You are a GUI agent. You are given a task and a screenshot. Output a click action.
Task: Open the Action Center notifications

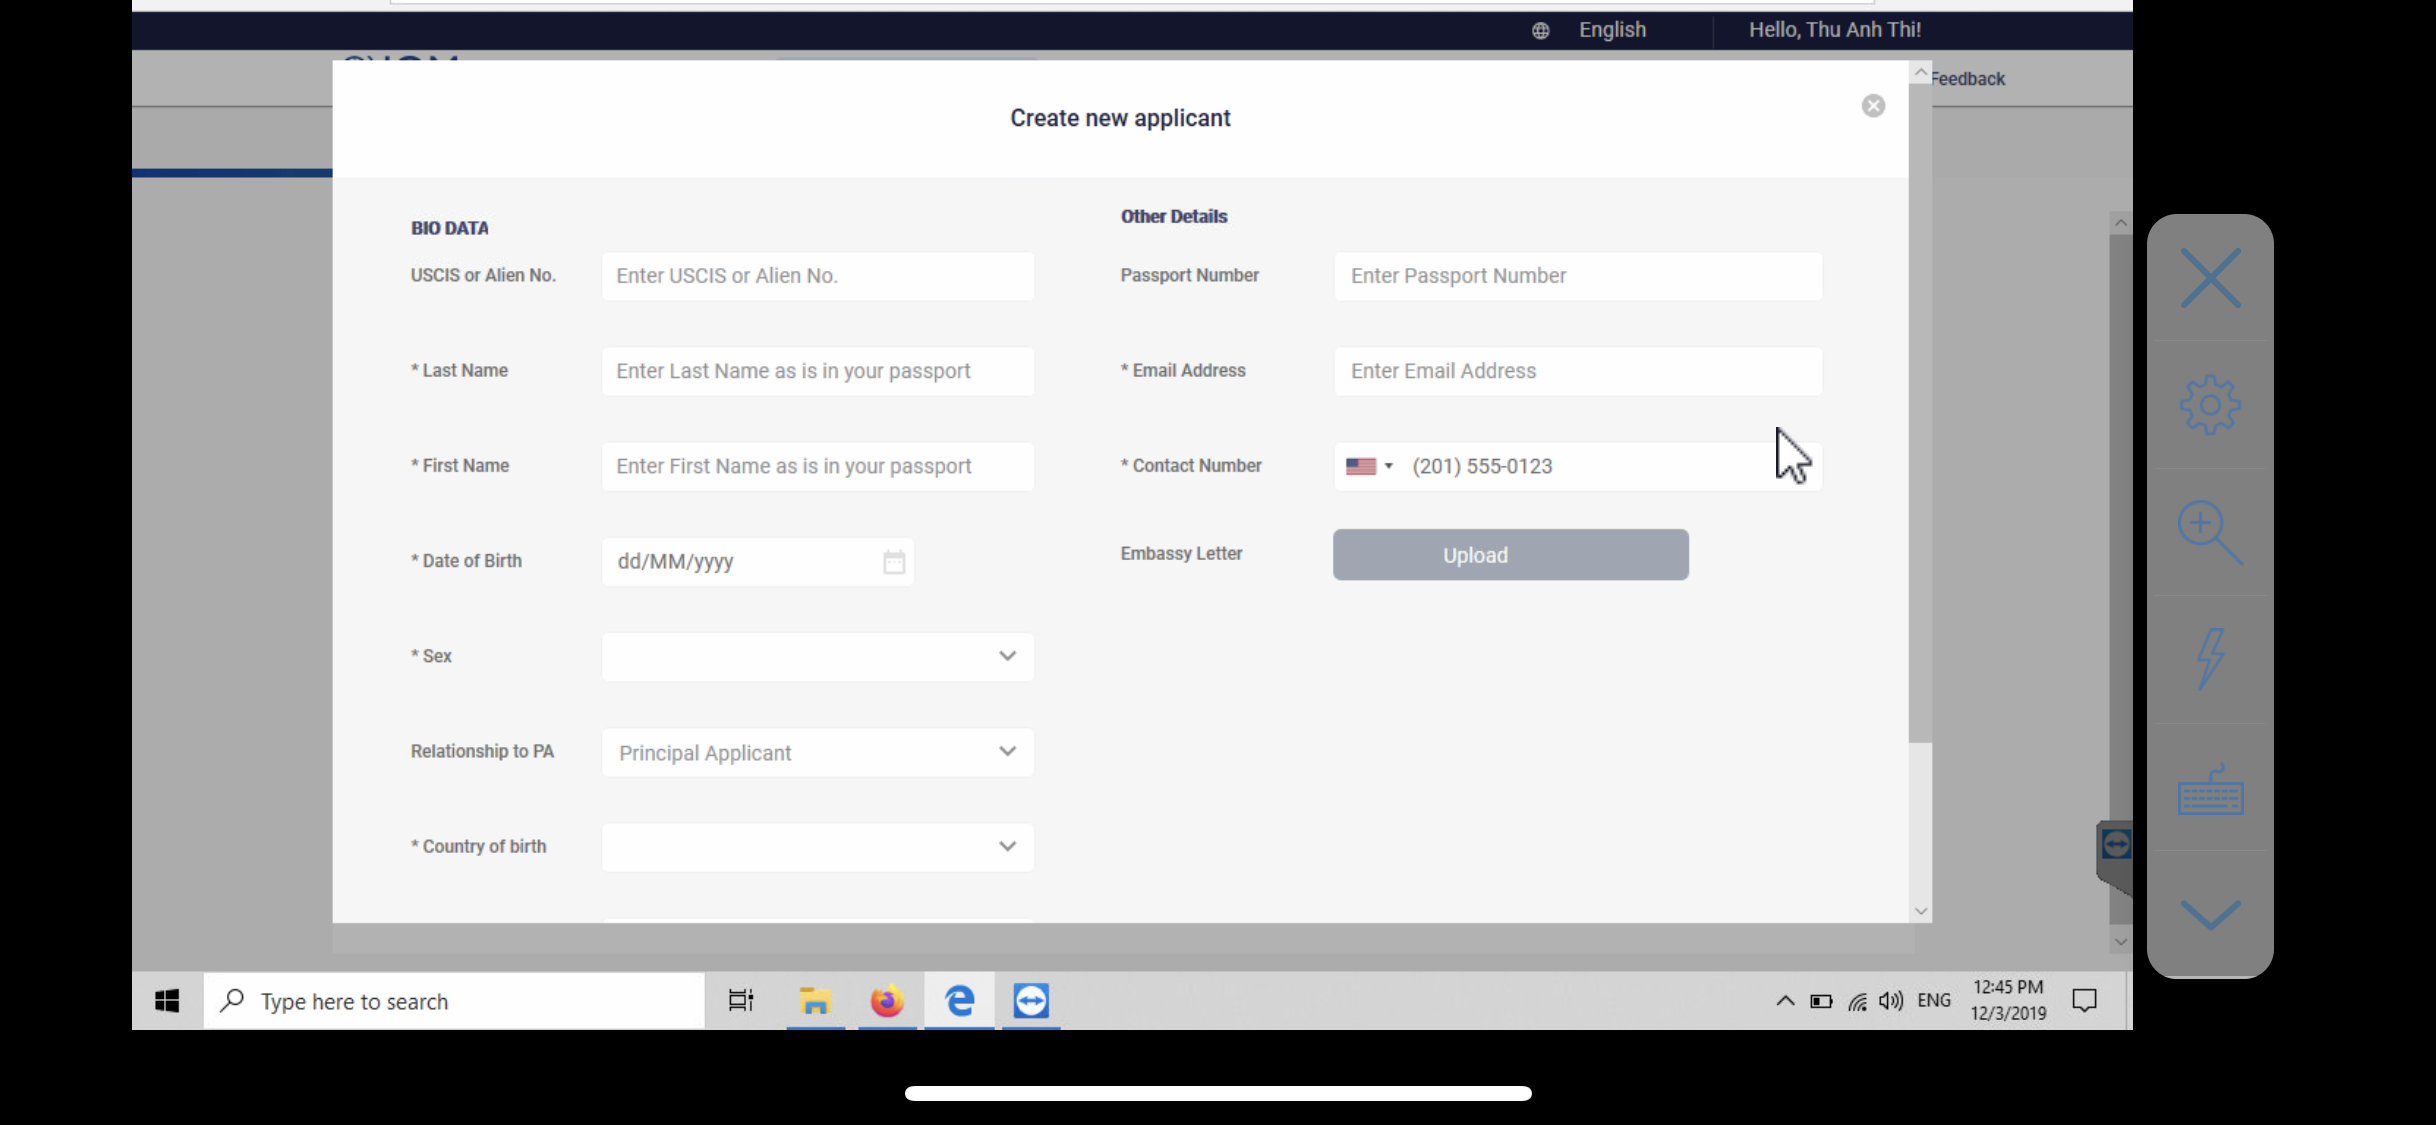tap(2084, 1001)
